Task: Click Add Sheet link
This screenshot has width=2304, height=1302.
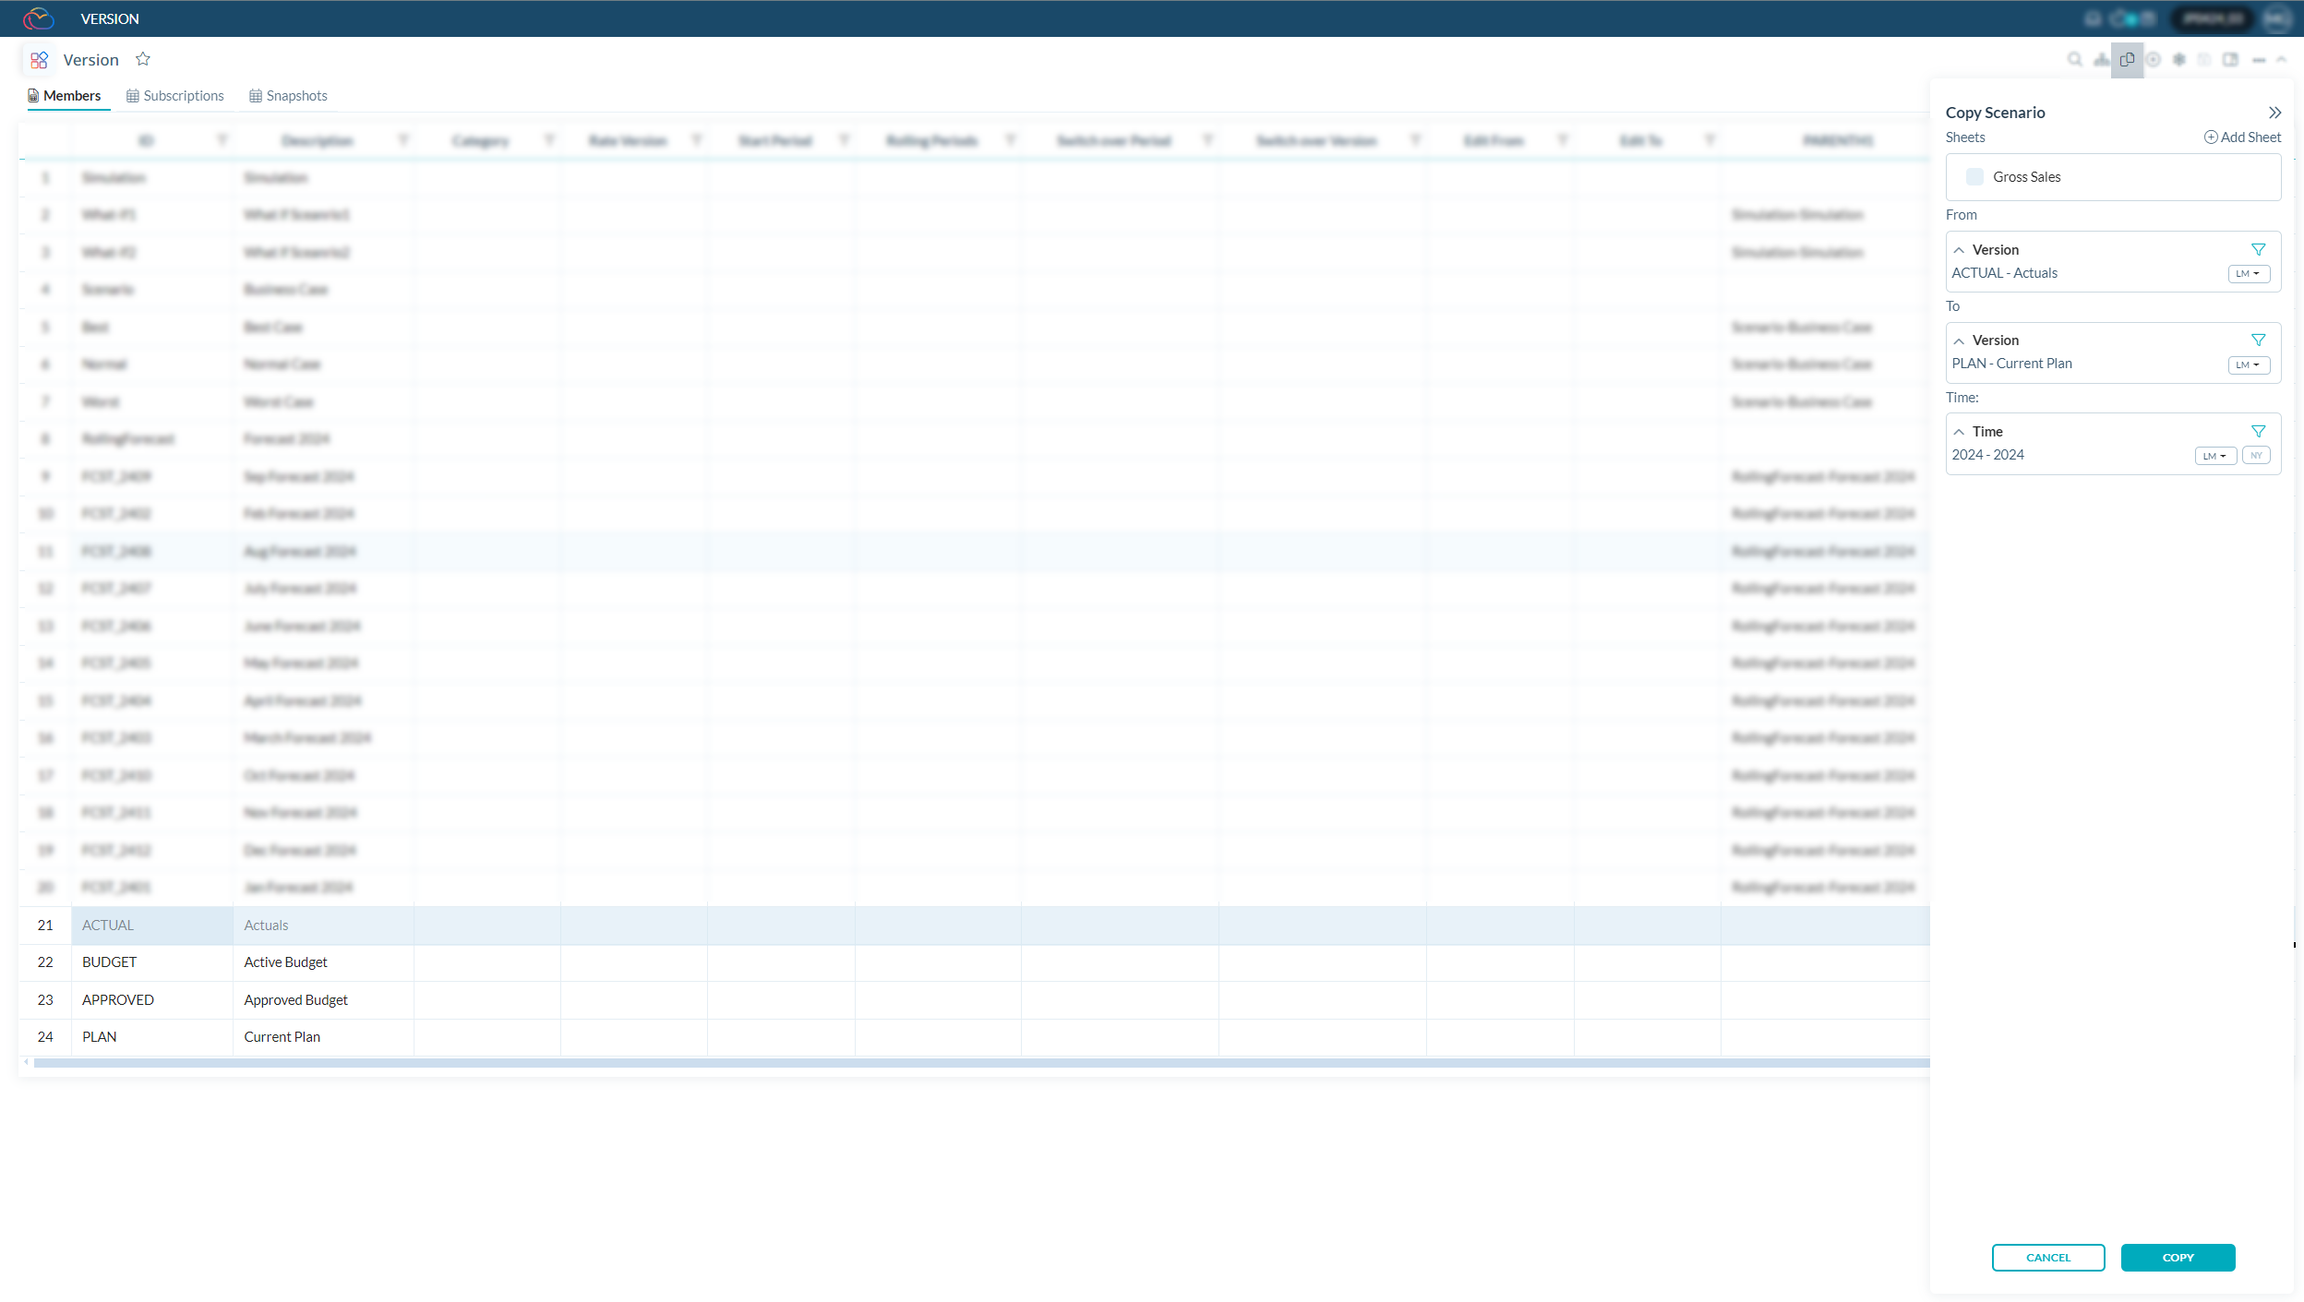Action: (2242, 138)
